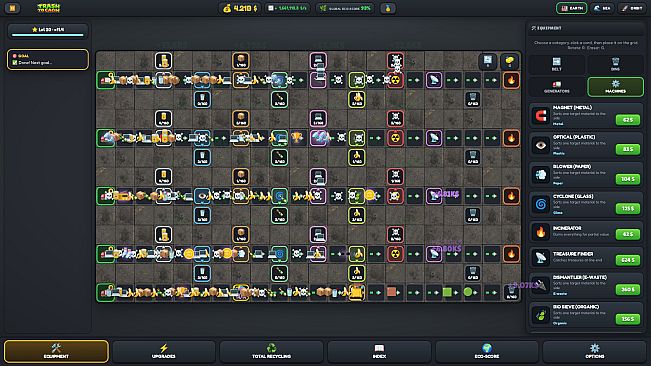Switch to the Orbit location tab
The image size is (651, 366).
pos(632,8)
